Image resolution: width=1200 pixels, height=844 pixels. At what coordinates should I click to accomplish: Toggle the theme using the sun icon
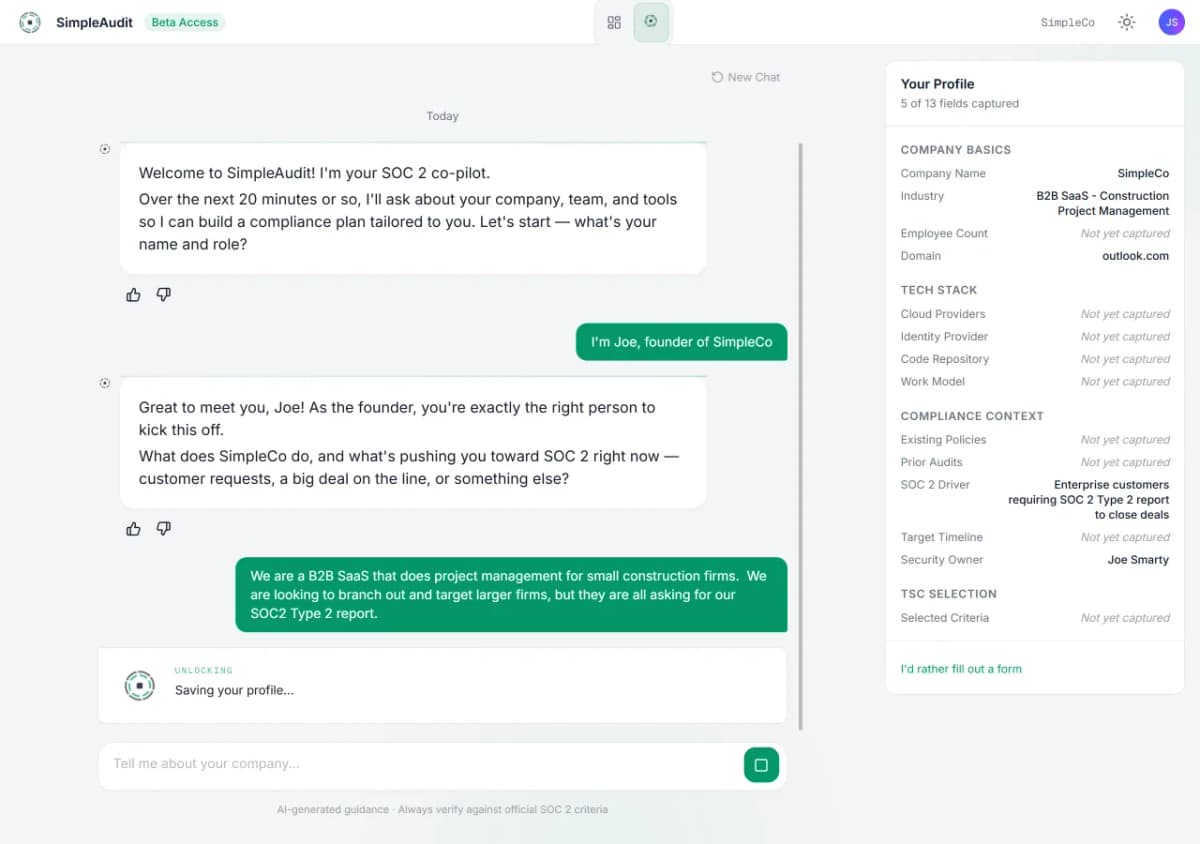(x=1126, y=21)
